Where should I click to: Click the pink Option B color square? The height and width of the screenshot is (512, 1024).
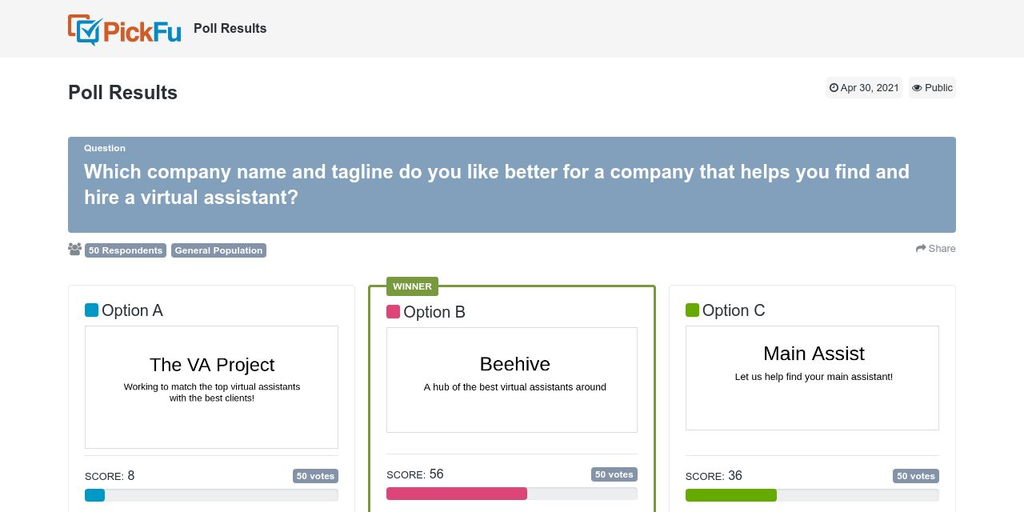point(393,312)
